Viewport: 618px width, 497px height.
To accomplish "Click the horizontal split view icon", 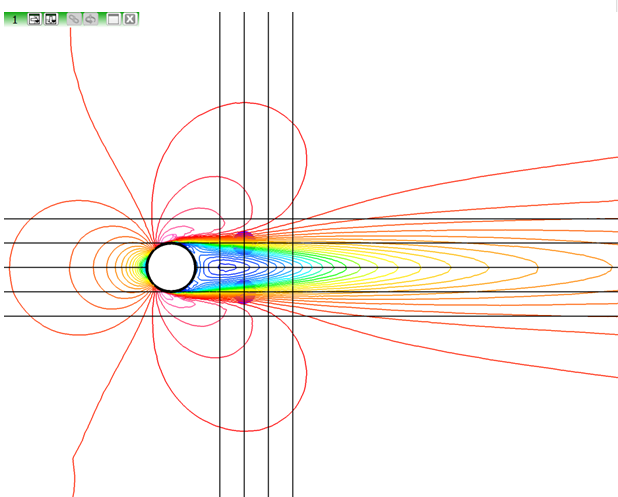I will 35,19.
